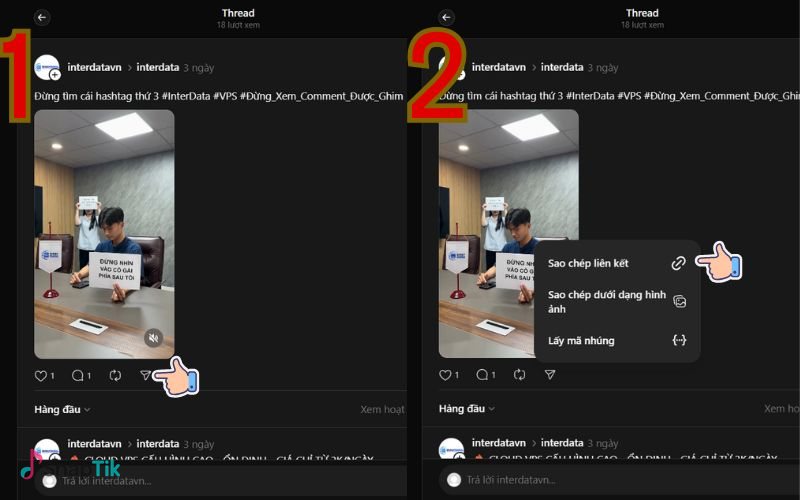Click the back arrow in the right panel
The width and height of the screenshot is (800, 500).
pos(446,17)
